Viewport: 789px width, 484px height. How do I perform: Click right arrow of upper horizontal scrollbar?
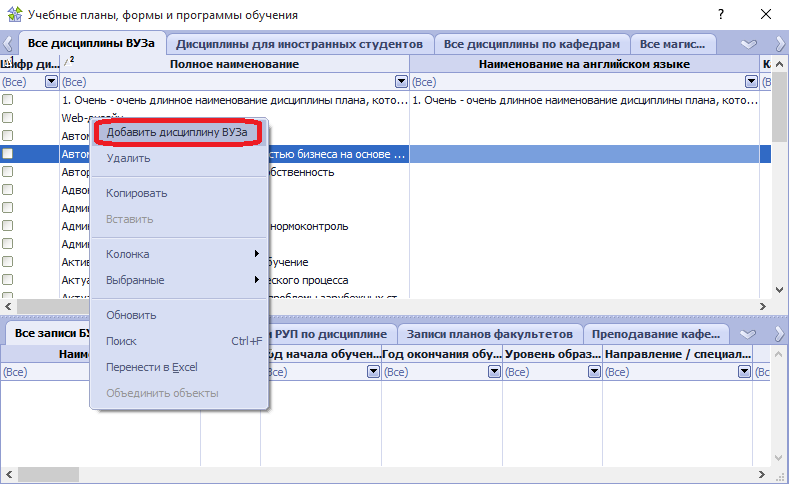(763, 306)
